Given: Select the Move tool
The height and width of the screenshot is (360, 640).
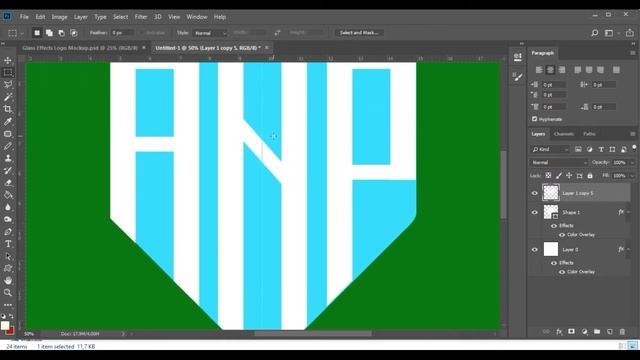Looking at the screenshot, I should [8, 60].
